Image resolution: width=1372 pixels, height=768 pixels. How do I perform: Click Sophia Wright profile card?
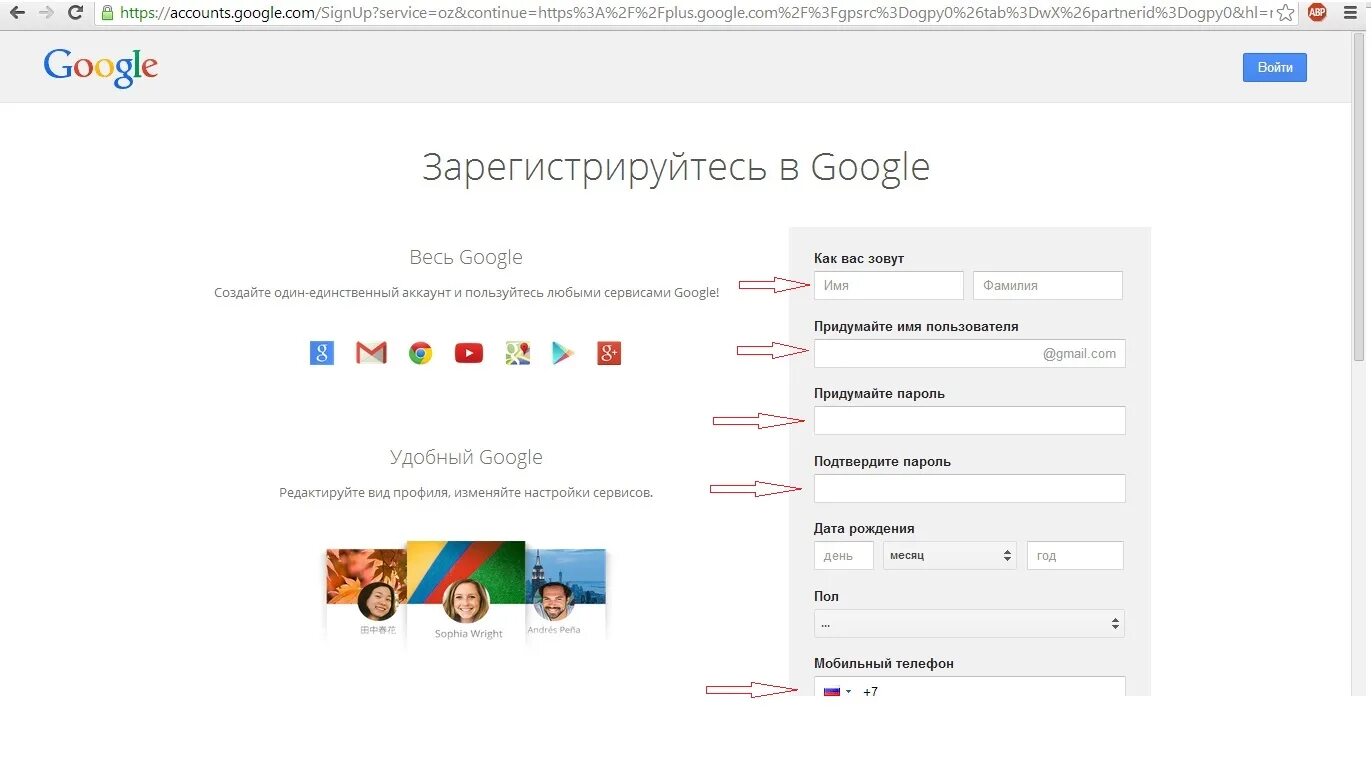[x=466, y=591]
